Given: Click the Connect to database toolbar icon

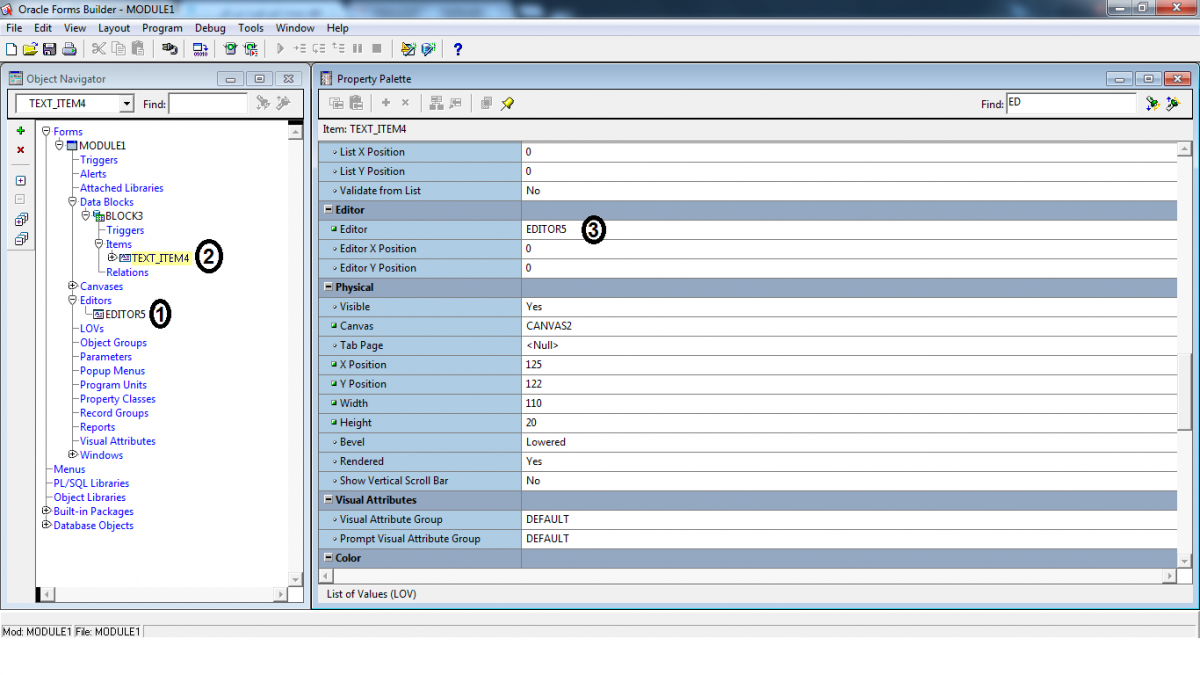Looking at the screenshot, I should (x=169, y=49).
